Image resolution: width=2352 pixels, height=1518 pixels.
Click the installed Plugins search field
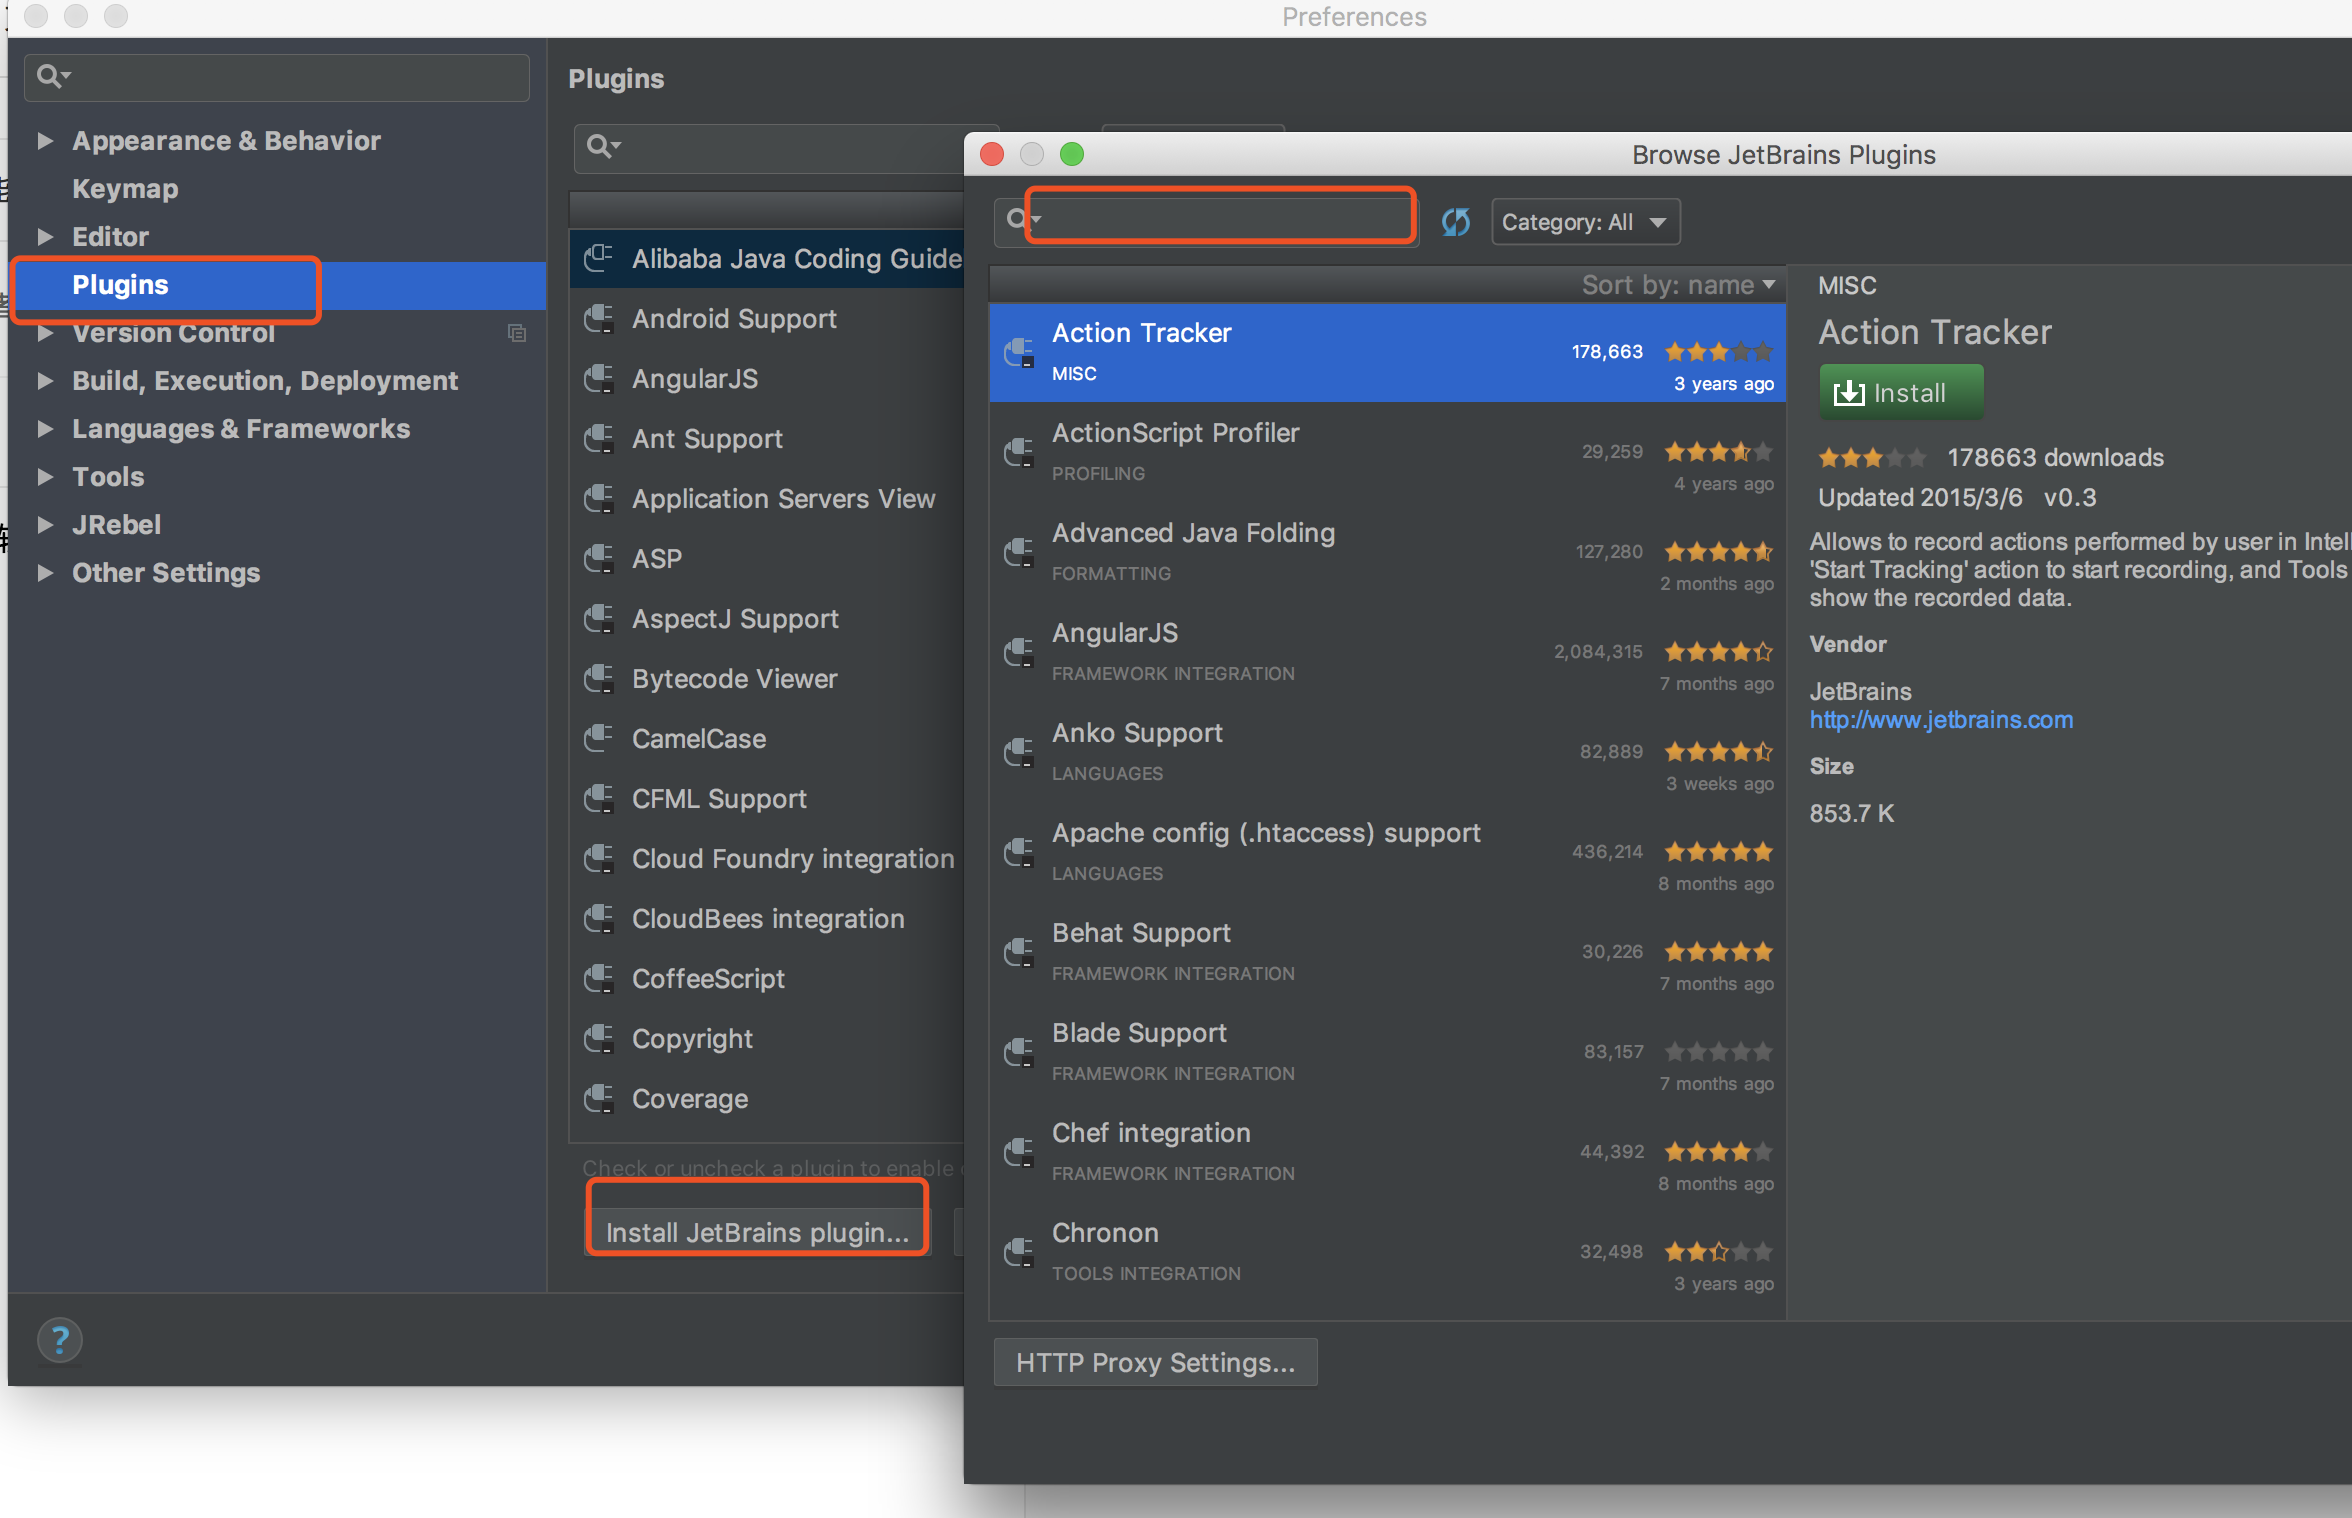click(770, 148)
